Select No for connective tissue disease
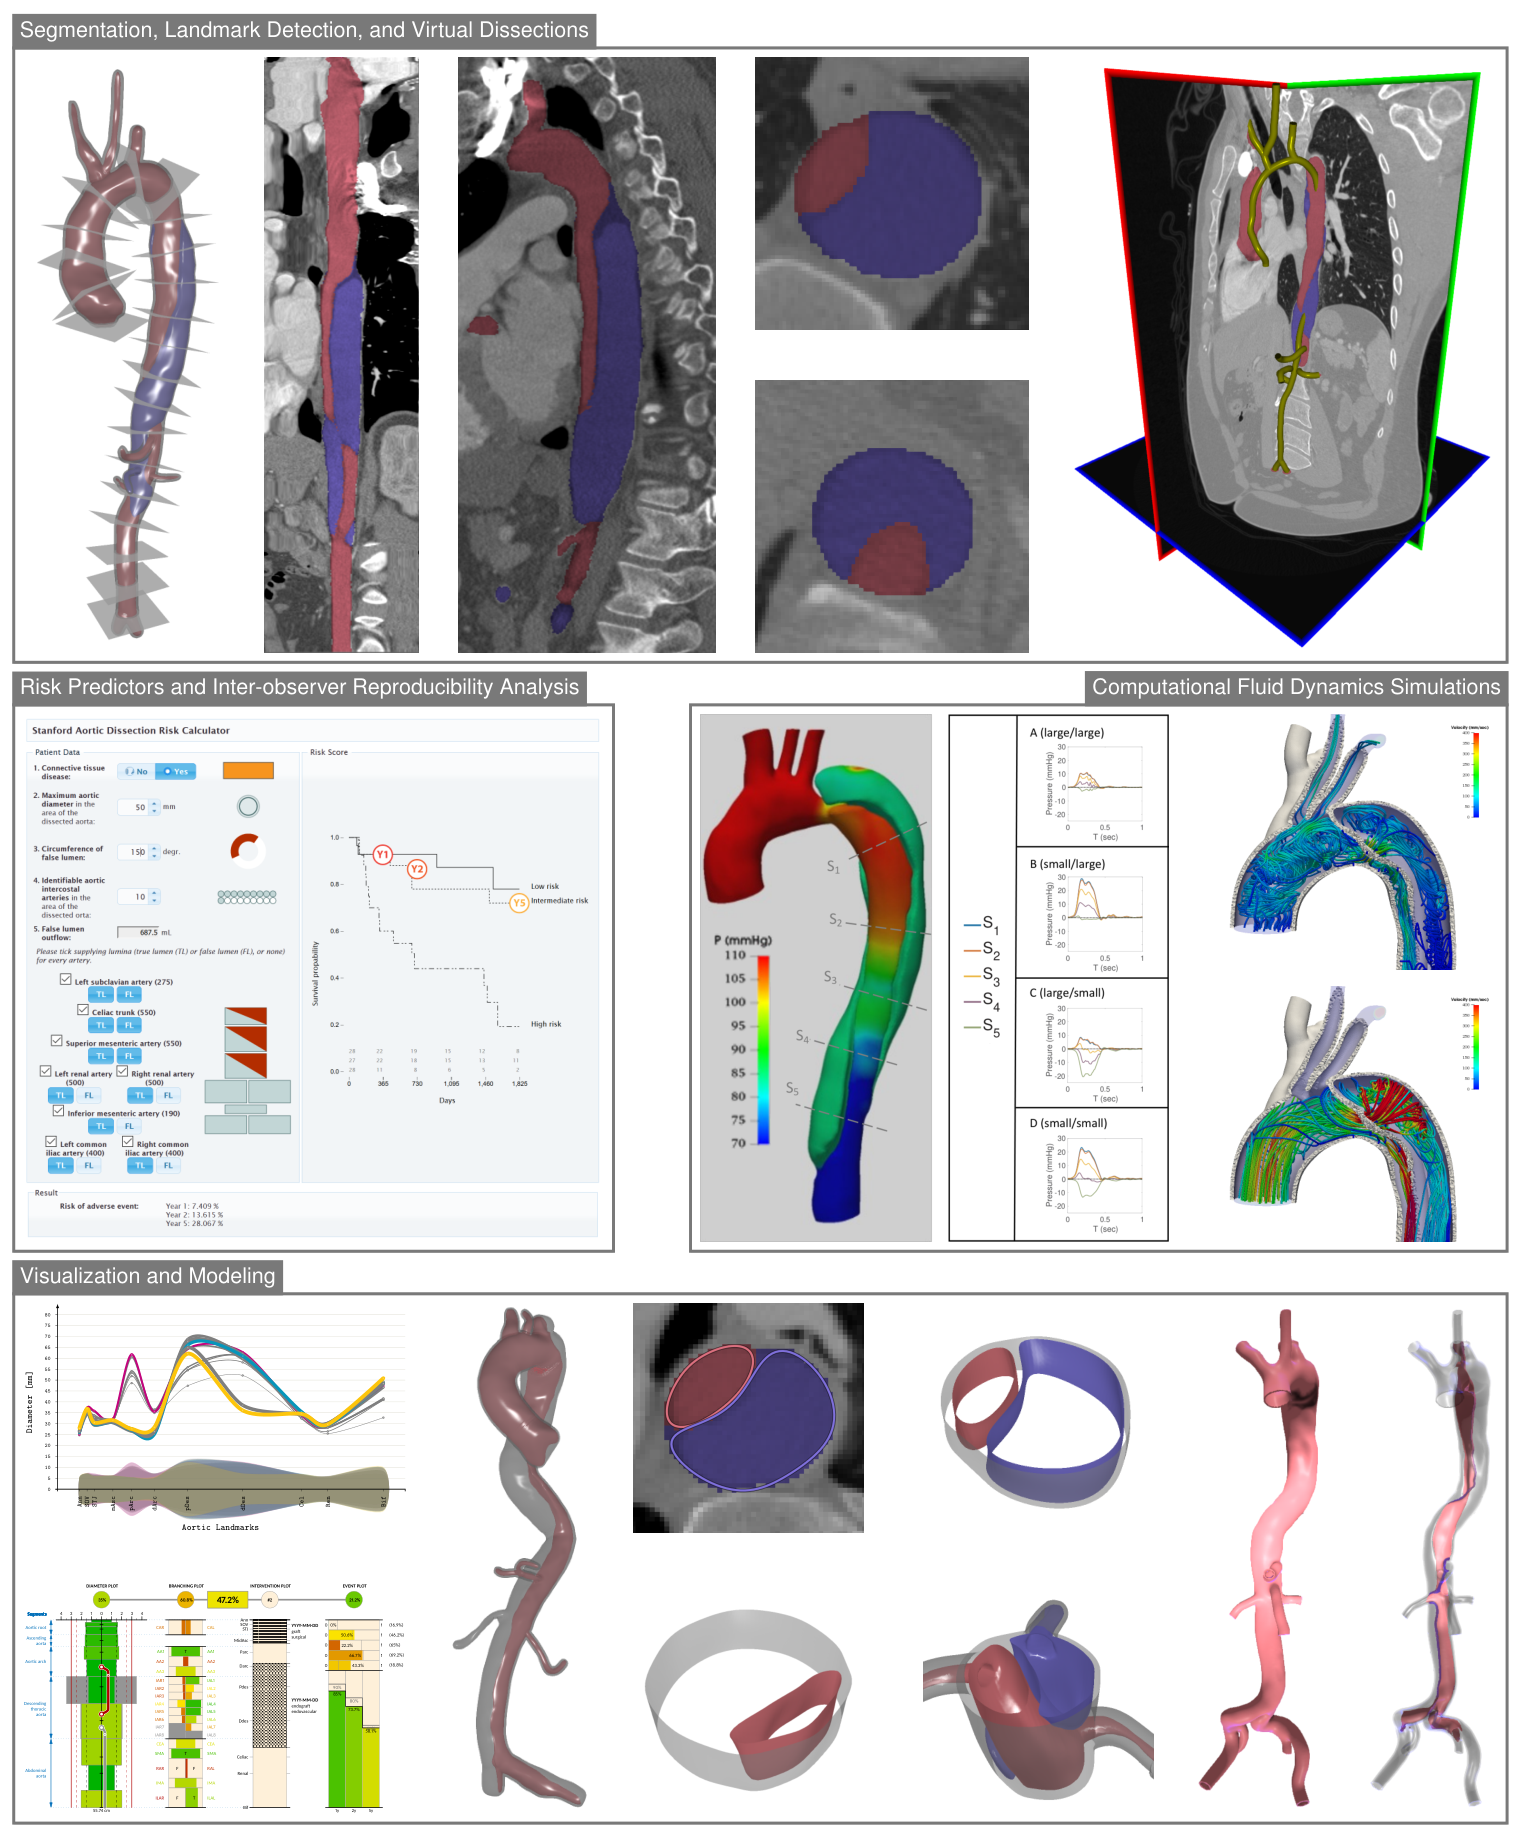 point(137,771)
